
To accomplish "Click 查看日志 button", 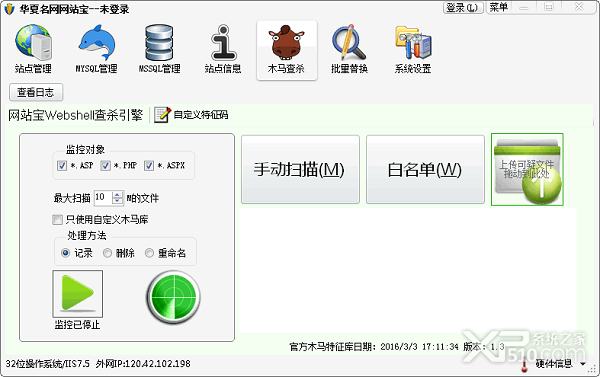I will coord(36,92).
